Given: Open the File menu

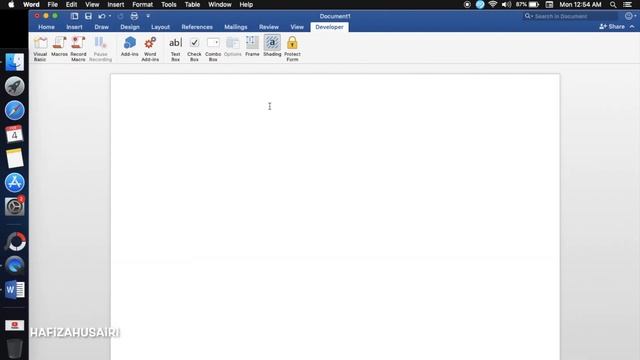Looking at the screenshot, I should (x=53, y=4).
